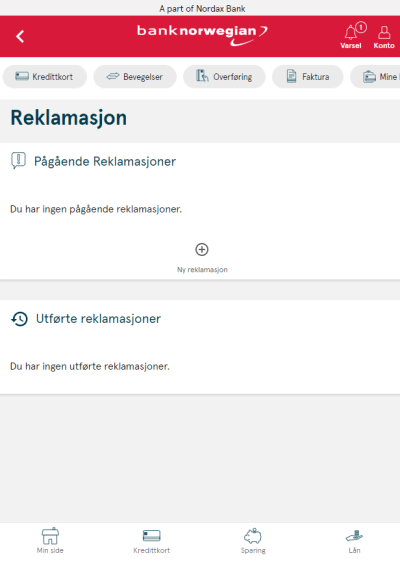Open the Lån tab in bottom navigation

(354, 542)
